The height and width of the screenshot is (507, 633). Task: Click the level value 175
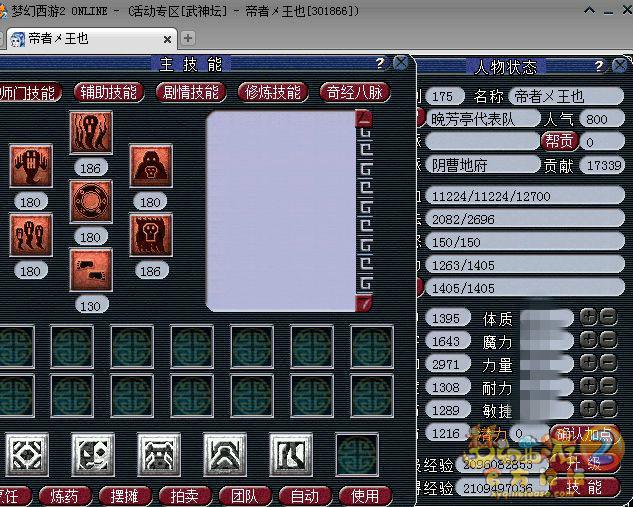445,96
